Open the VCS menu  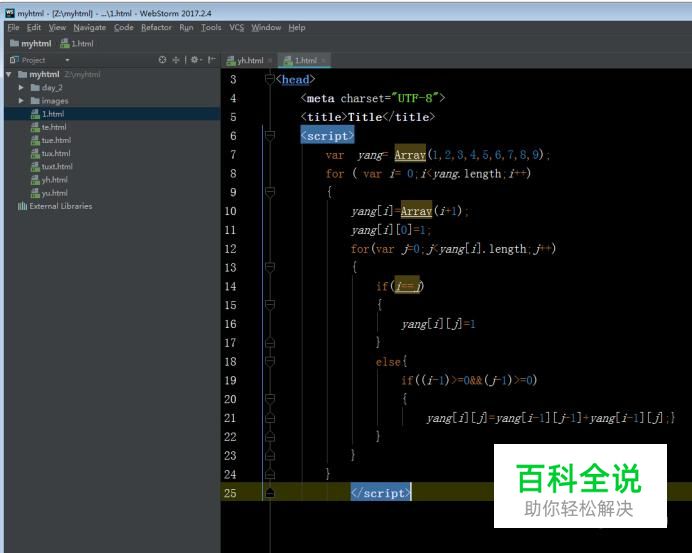[x=237, y=27]
